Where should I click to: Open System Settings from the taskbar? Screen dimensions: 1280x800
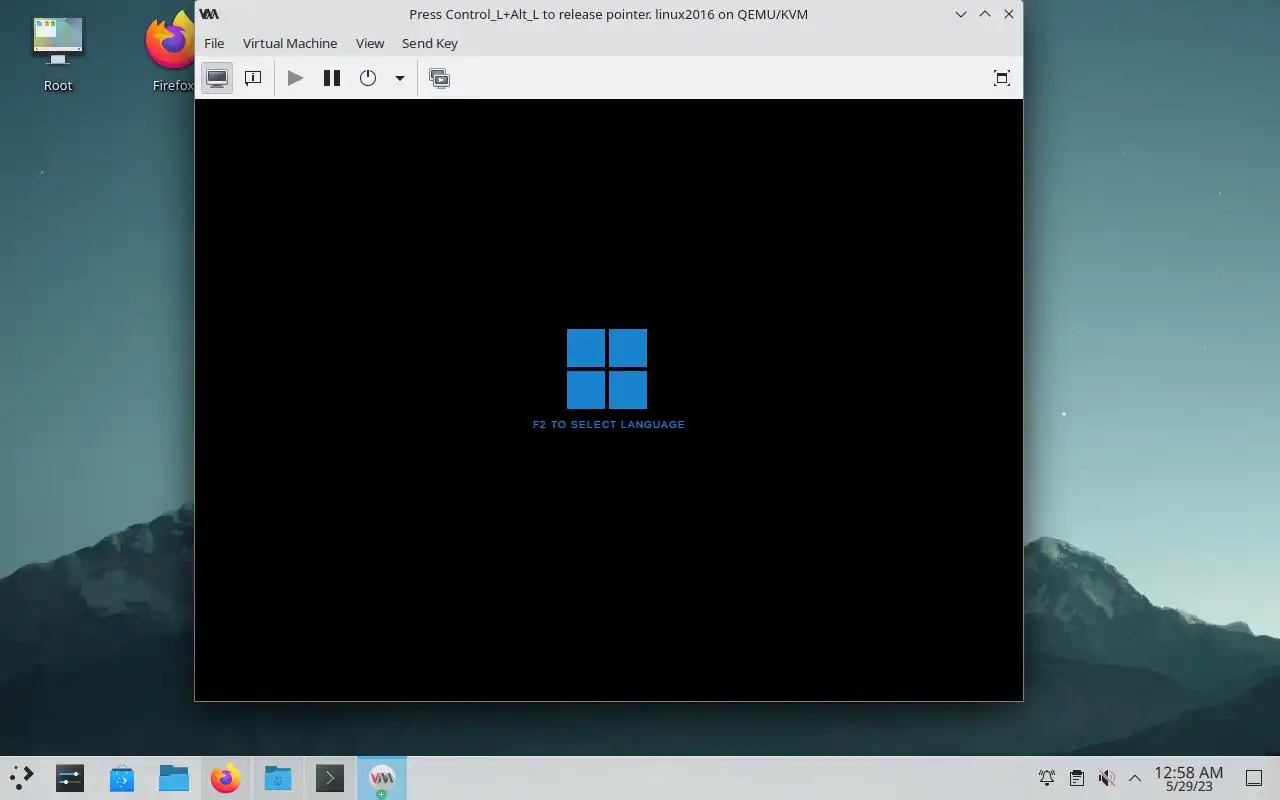70,778
